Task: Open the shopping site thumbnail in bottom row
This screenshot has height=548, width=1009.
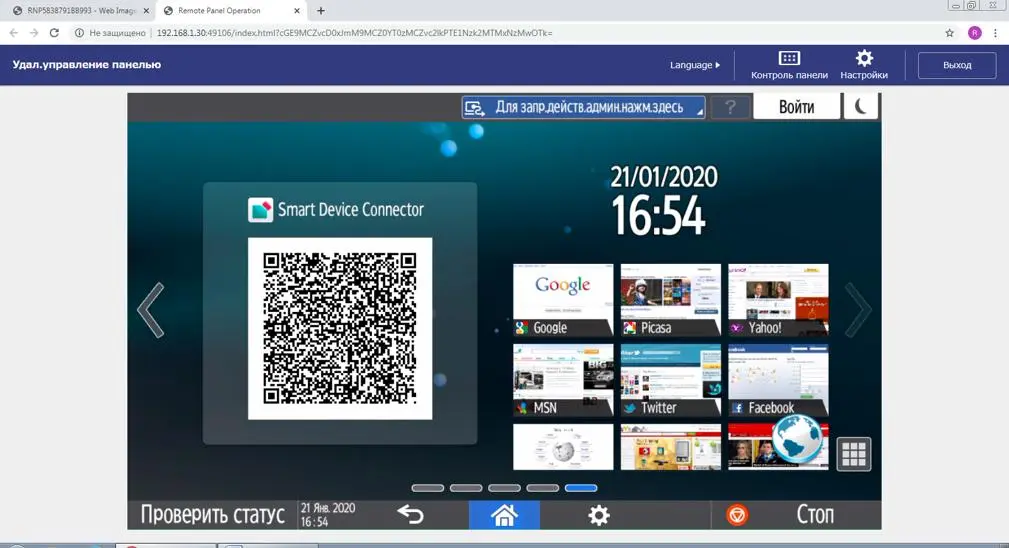Action: click(671, 447)
